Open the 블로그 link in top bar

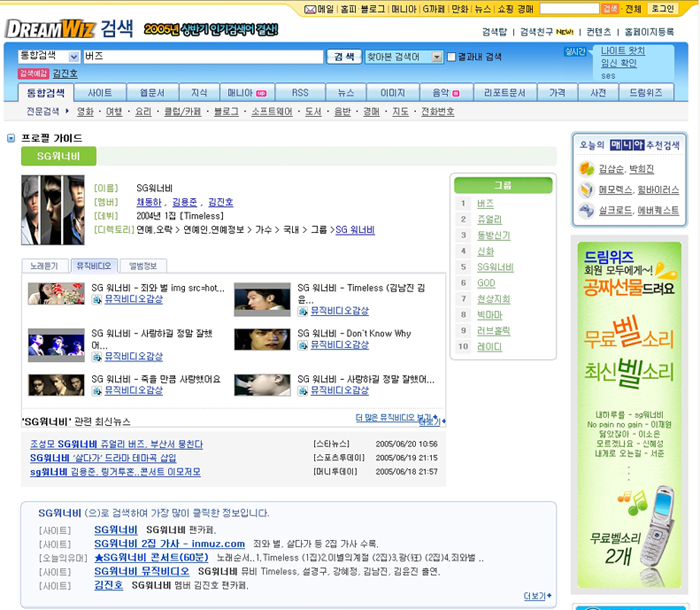[373, 9]
